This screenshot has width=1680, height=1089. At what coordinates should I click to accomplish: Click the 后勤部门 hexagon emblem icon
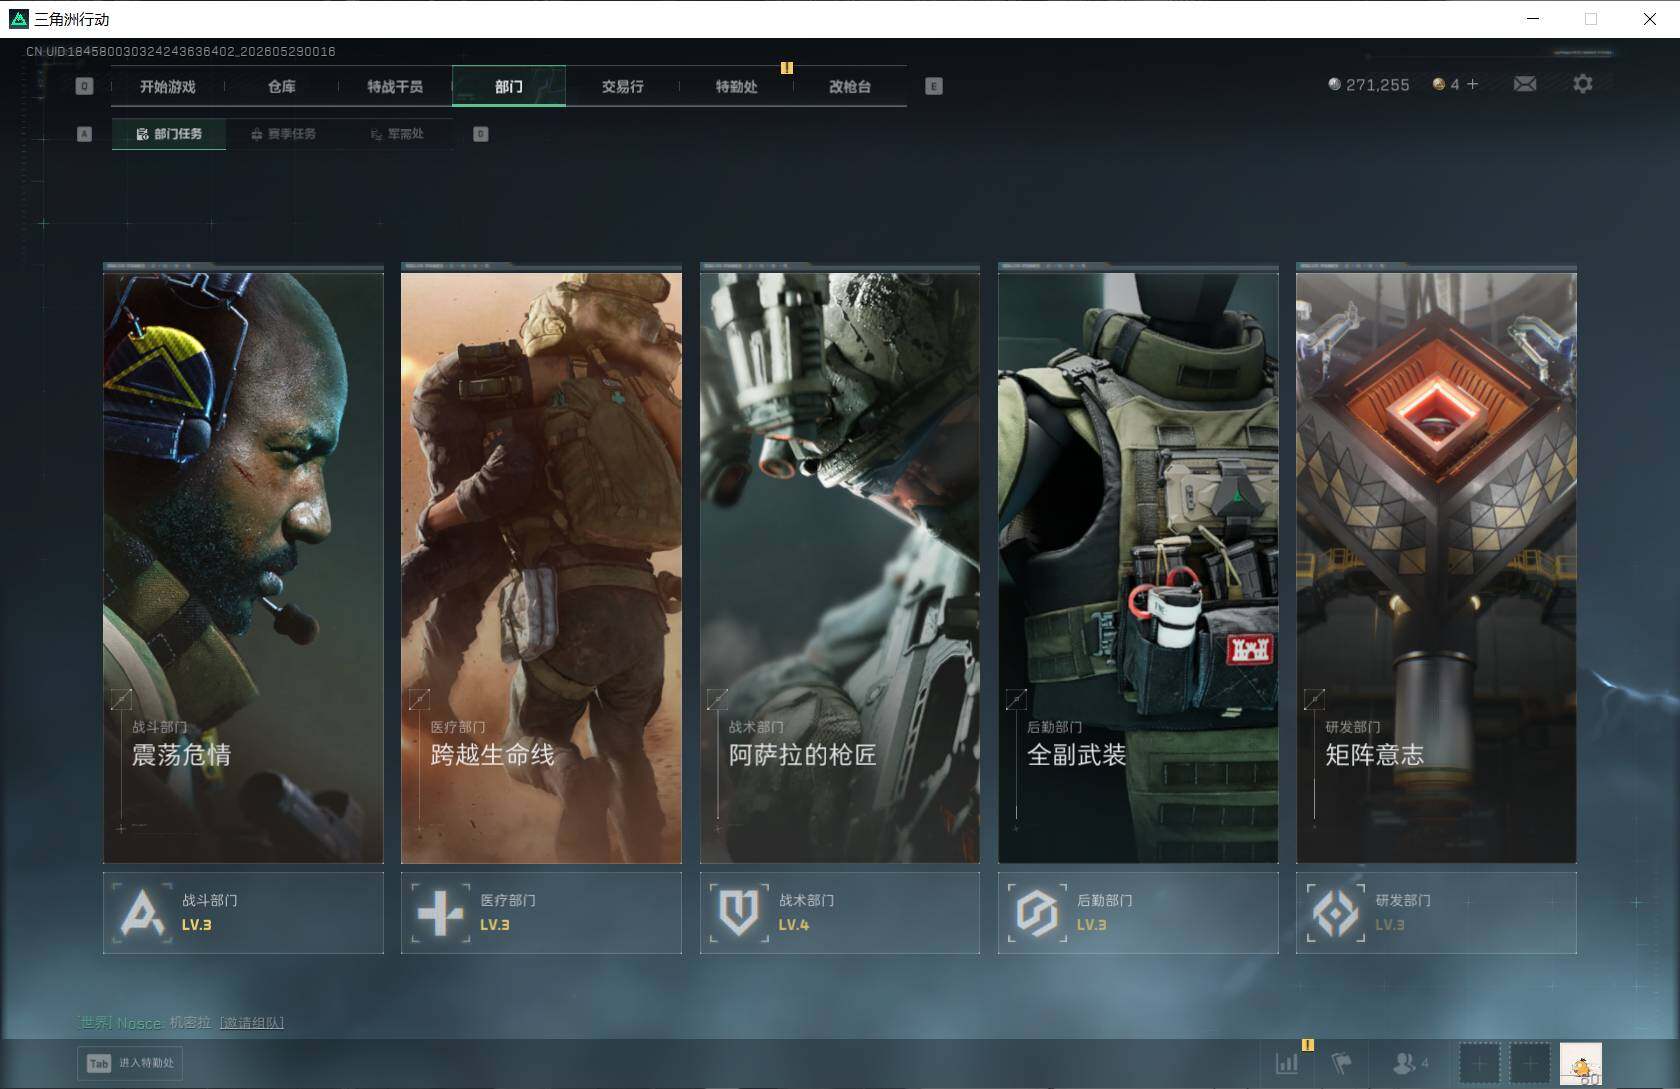tap(1037, 913)
